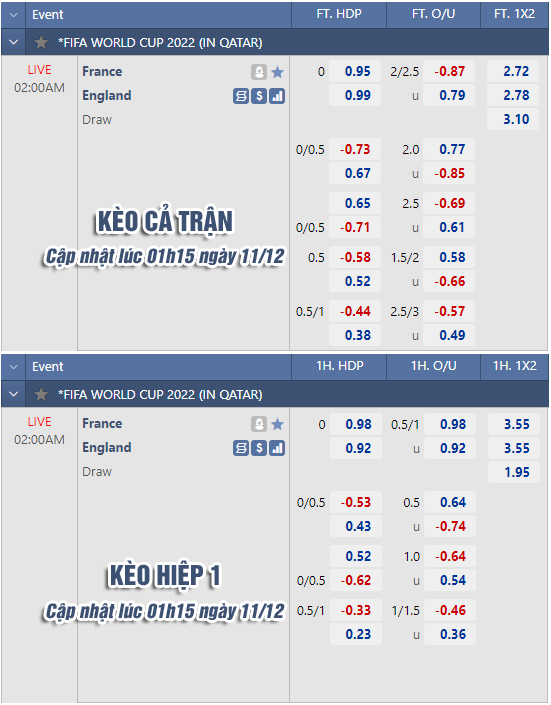Viewport: 551px width, 705px height.
Task: Open the scoreboard icon in full-time England row
Action: [x=241, y=96]
